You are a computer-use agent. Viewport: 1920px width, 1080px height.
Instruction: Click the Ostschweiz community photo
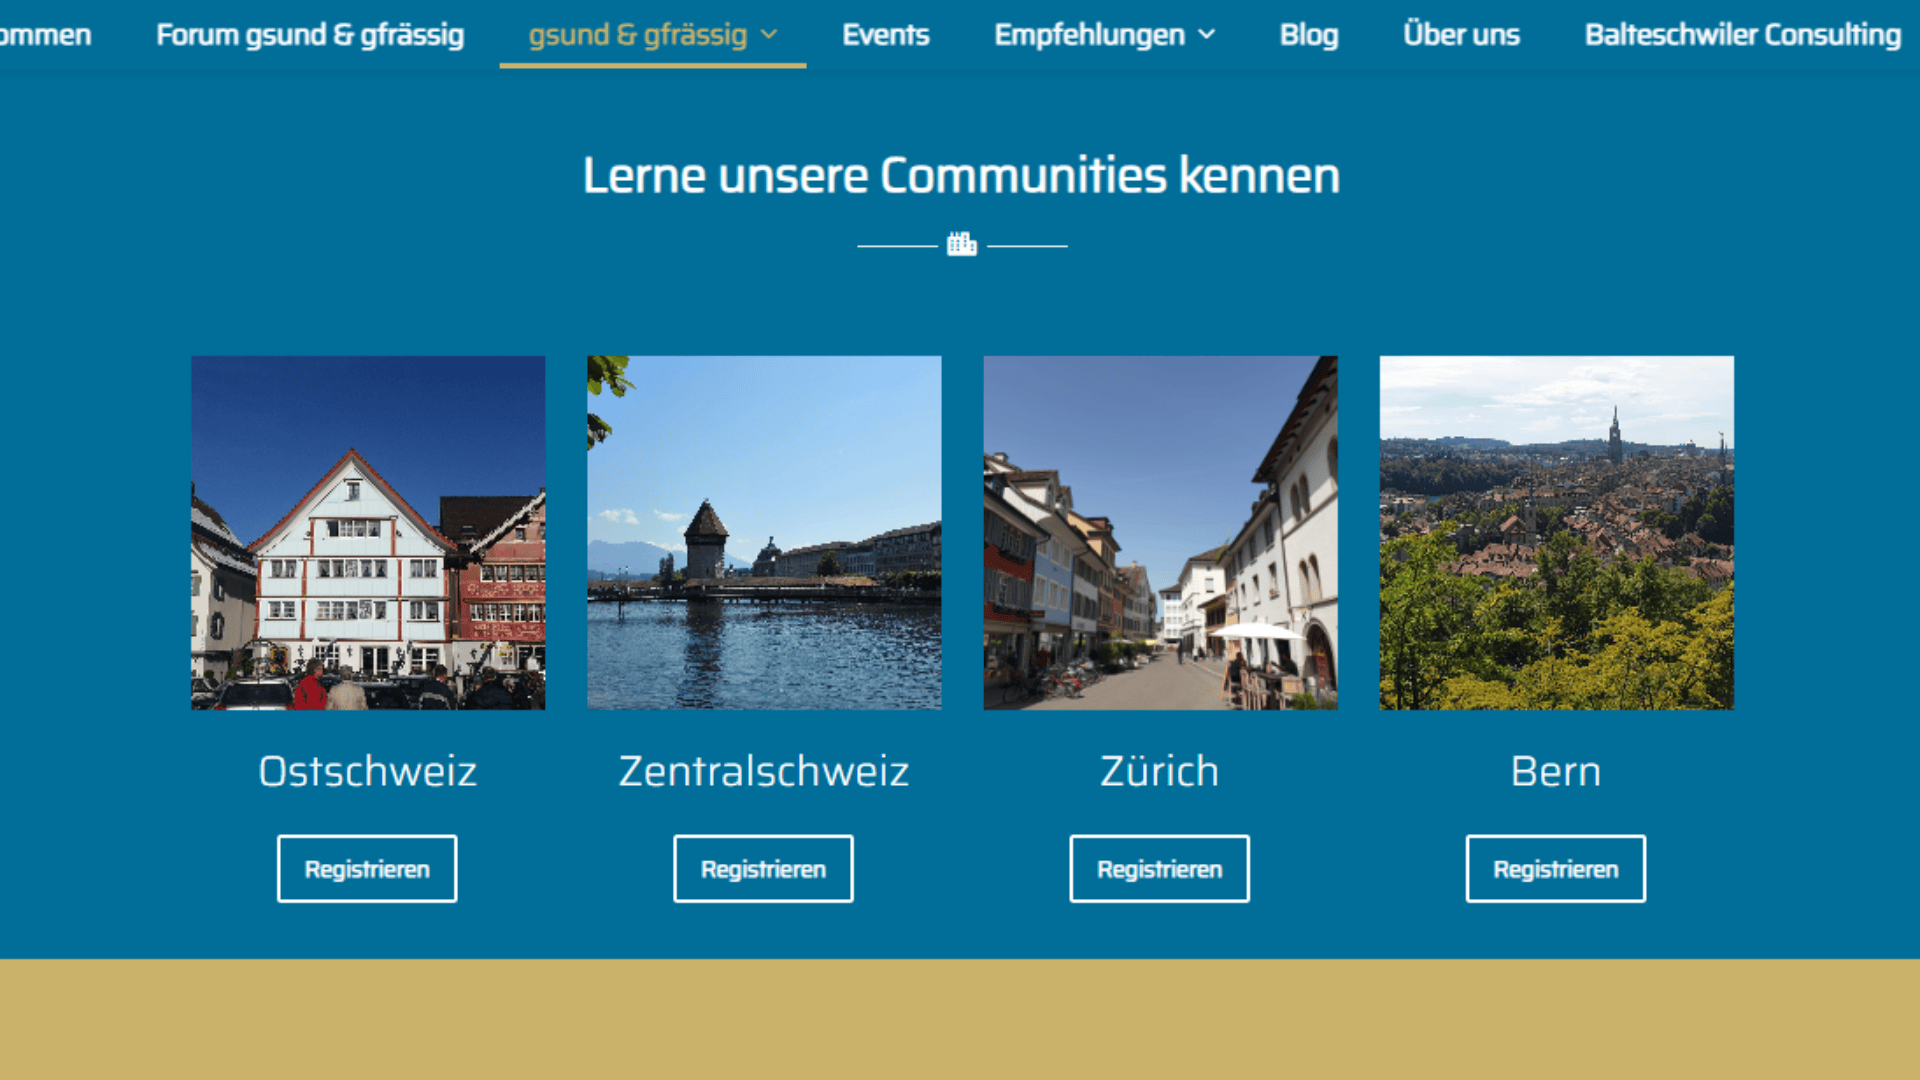368,533
